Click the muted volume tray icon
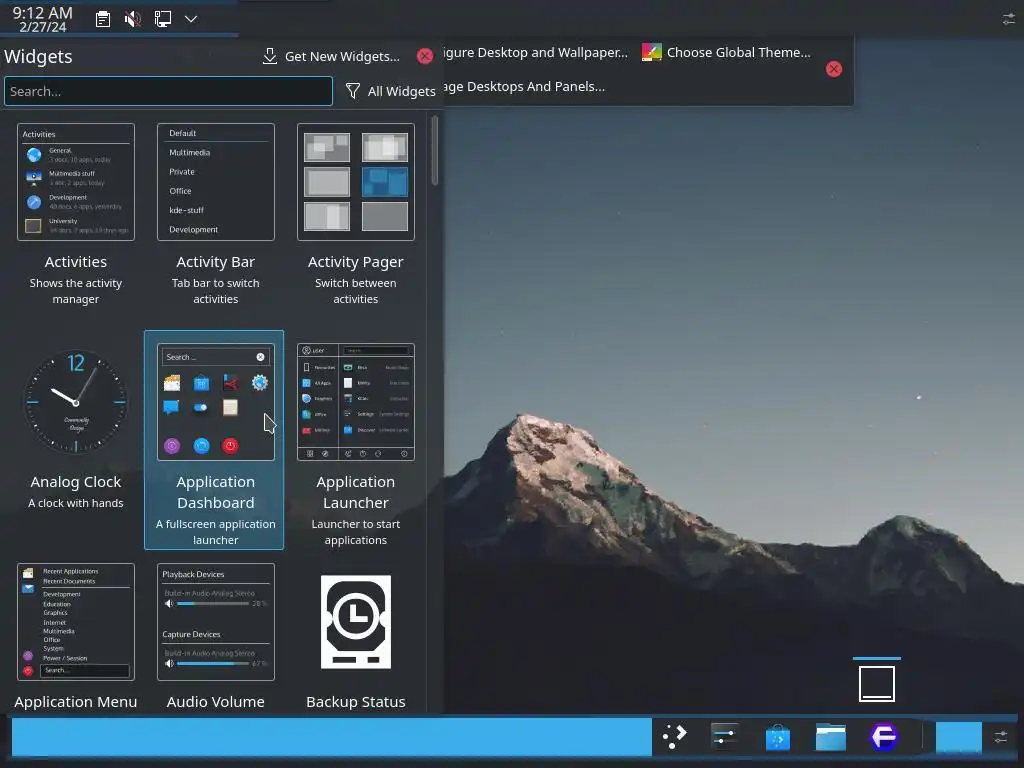 [x=133, y=19]
